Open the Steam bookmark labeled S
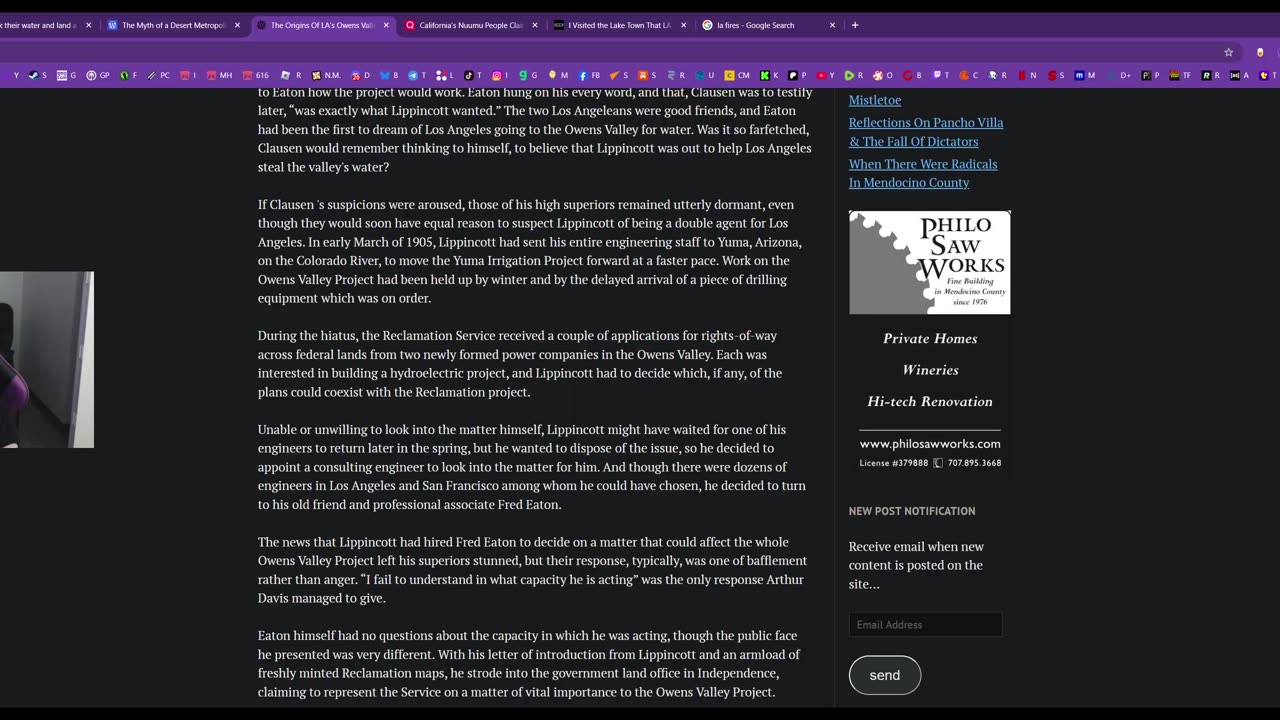This screenshot has height=720, width=1280. point(38,75)
